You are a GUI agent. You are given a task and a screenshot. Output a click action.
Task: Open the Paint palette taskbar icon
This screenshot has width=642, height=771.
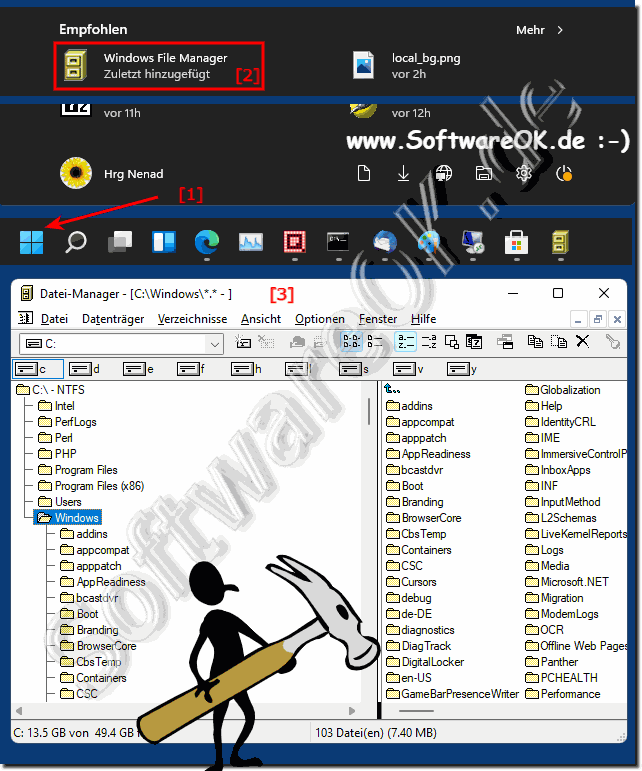(428, 242)
